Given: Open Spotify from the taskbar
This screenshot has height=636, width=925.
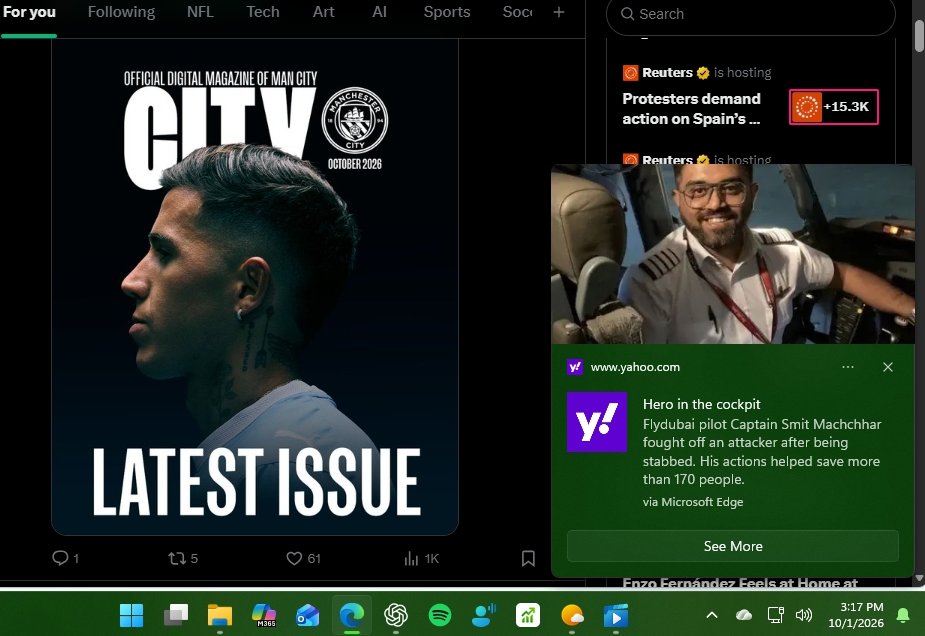Looking at the screenshot, I should (439, 615).
